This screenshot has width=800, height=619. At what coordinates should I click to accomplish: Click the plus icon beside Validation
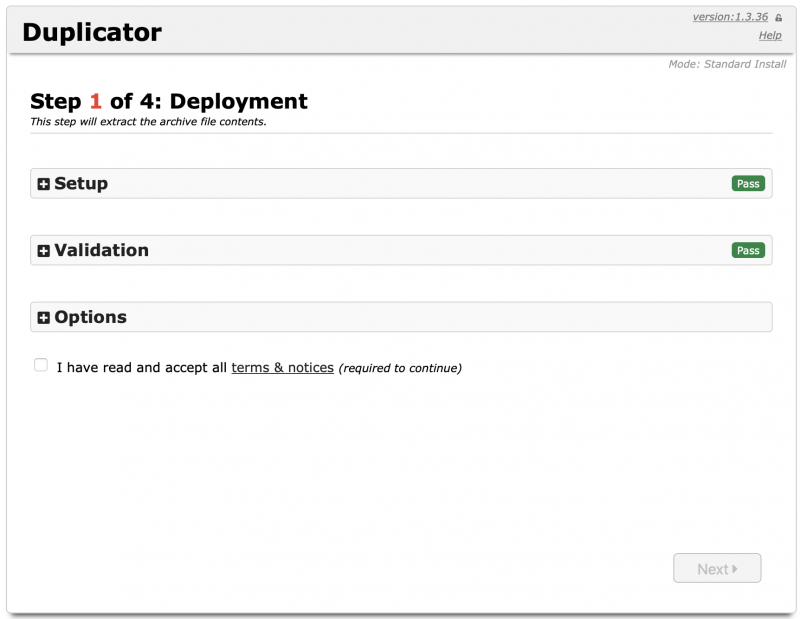click(x=44, y=251)
